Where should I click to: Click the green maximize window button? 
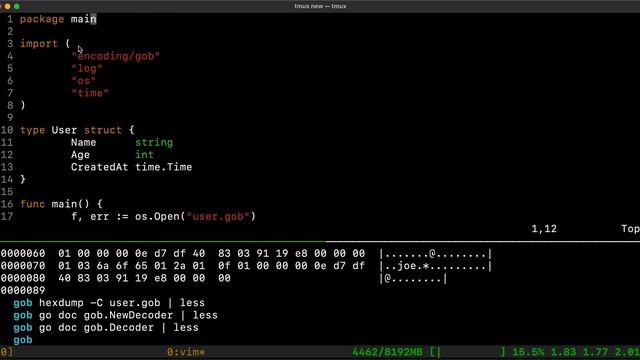coord(17,6)
